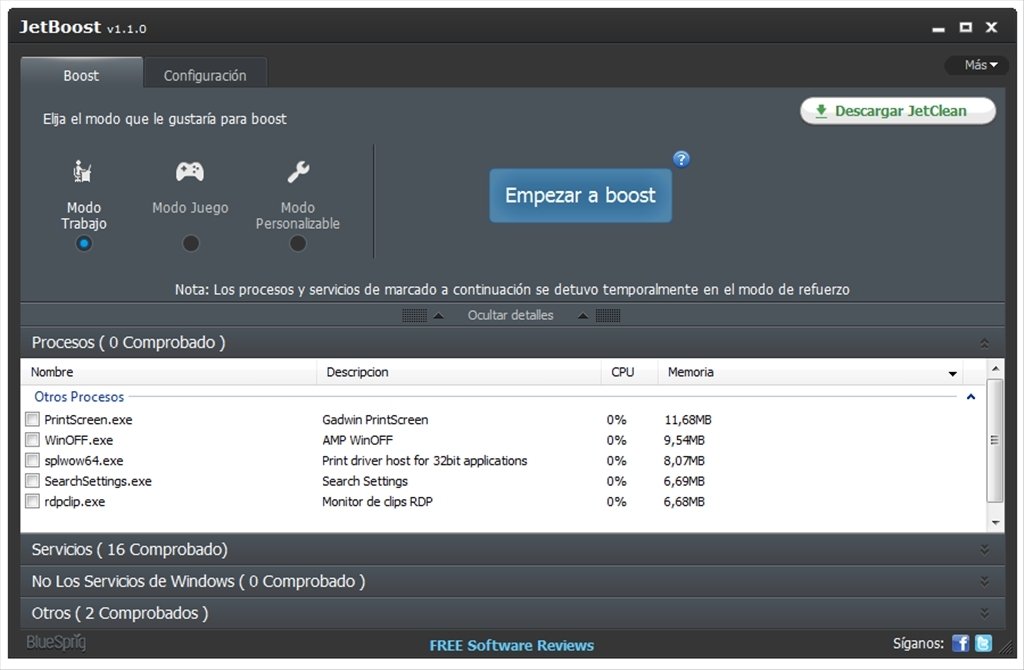Open the Facebook icon next to Síganos

(x=960, y=644)
